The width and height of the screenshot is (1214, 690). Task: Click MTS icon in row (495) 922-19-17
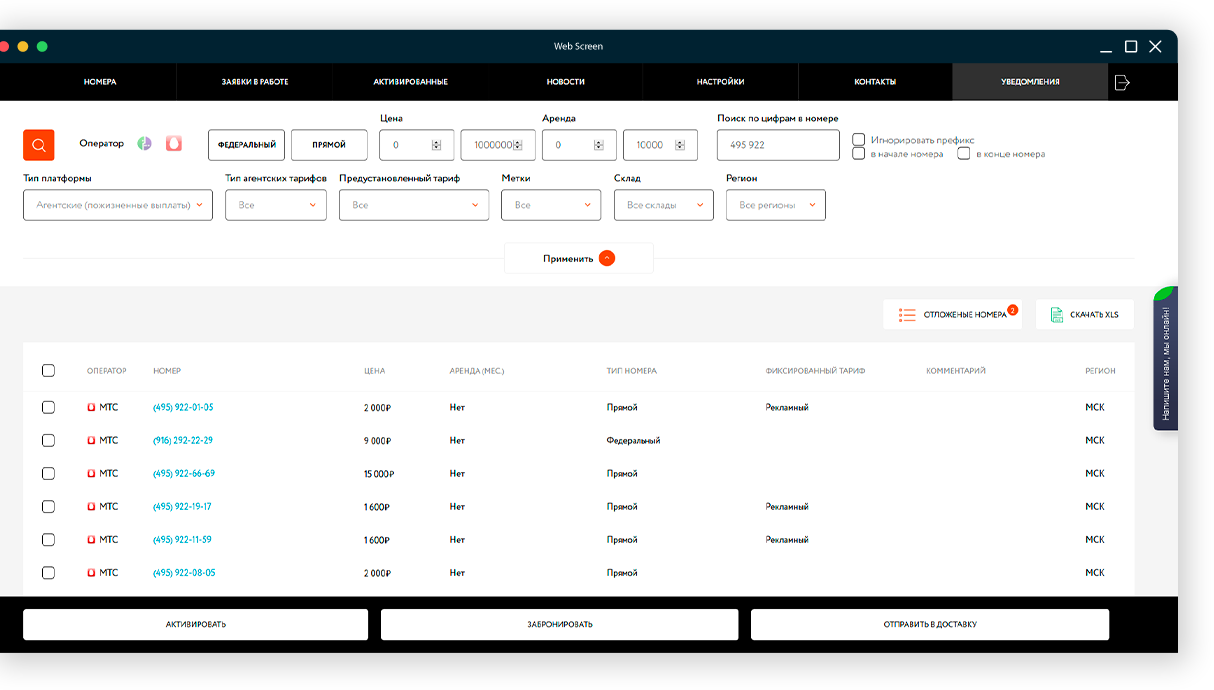click(x=91, y=507)
